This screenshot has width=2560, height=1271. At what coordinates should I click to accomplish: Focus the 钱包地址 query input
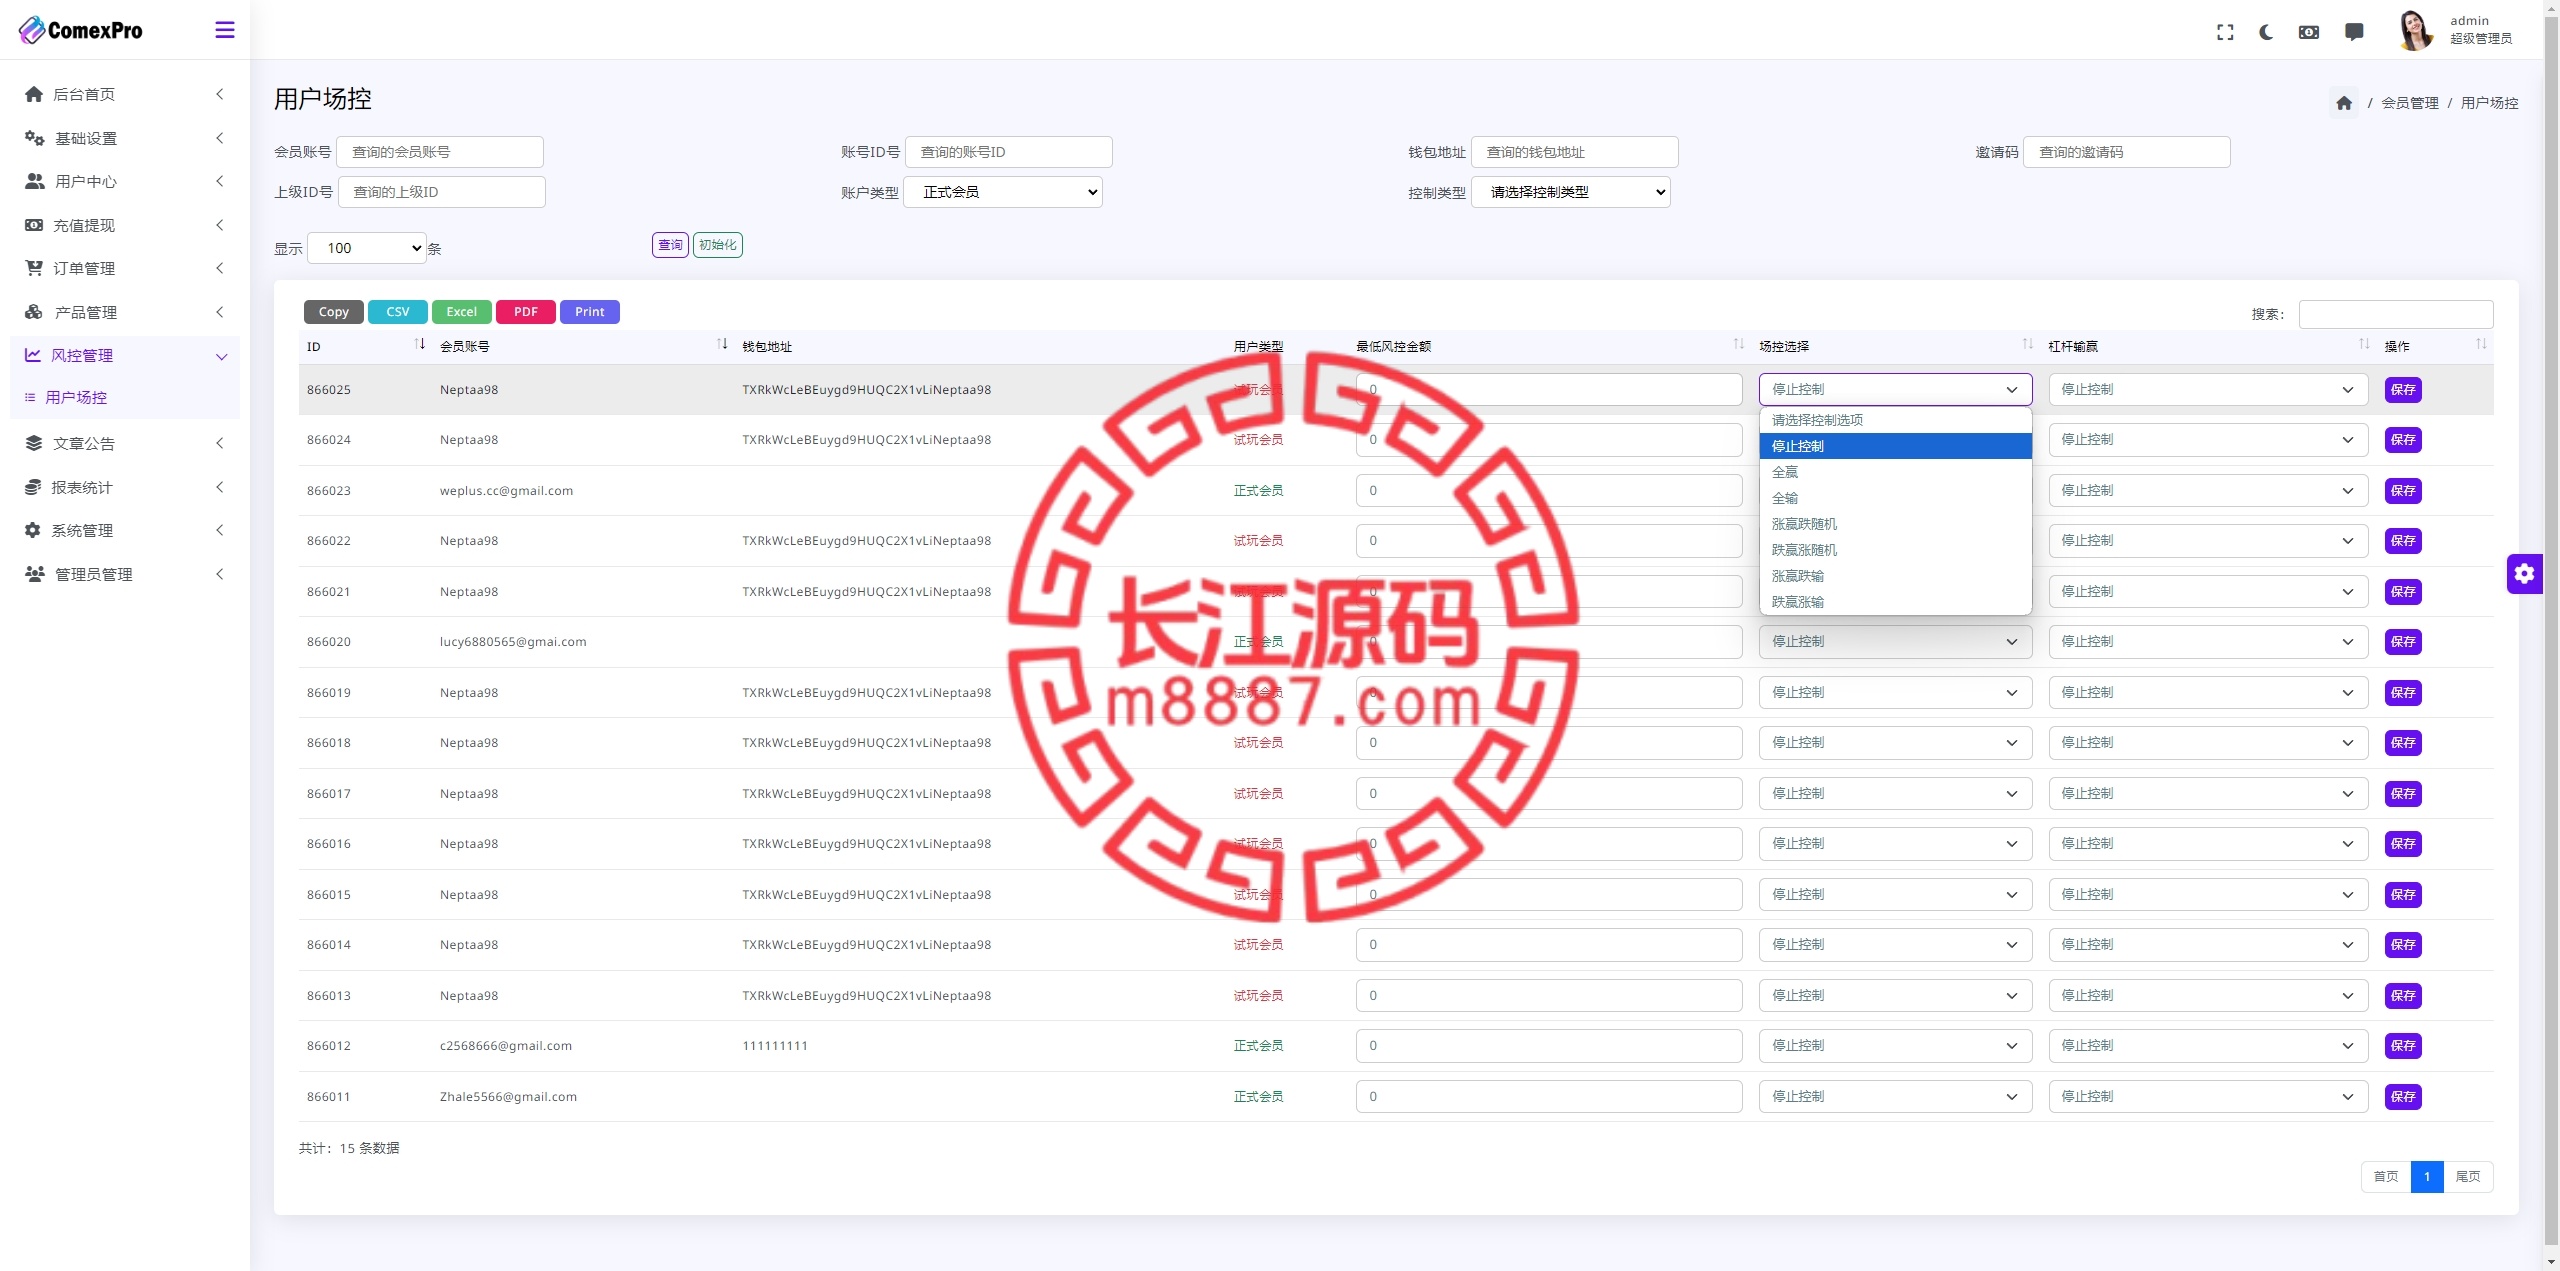(1575, 152)
